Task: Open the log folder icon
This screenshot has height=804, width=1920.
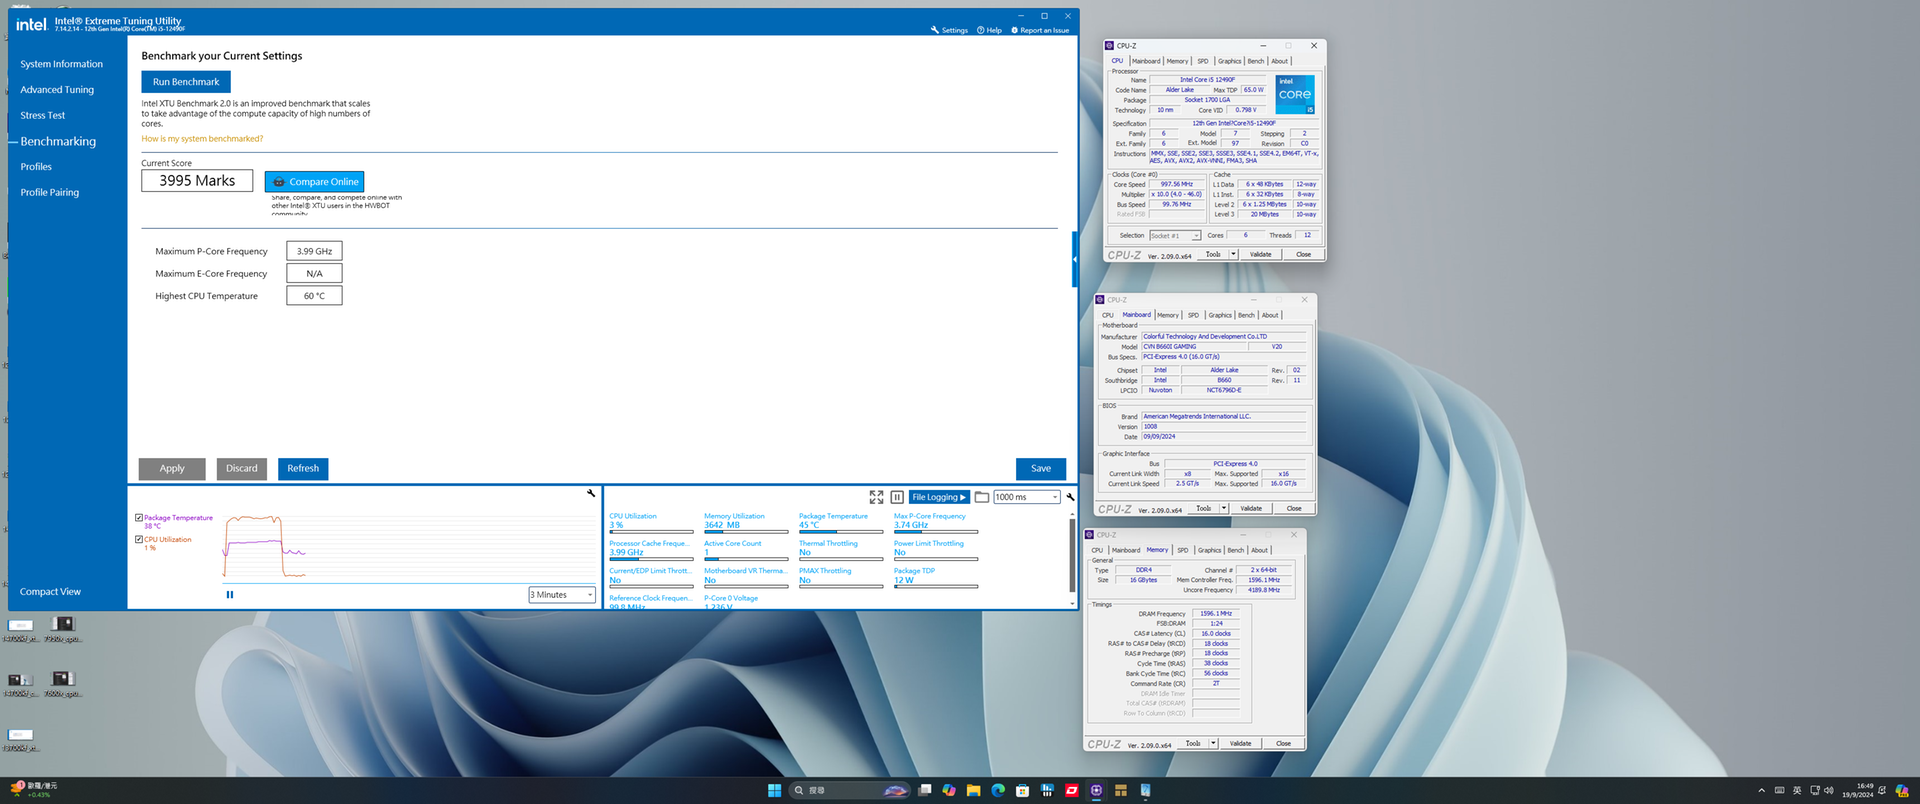Action: pyautogui.click(x=982, y=497)
